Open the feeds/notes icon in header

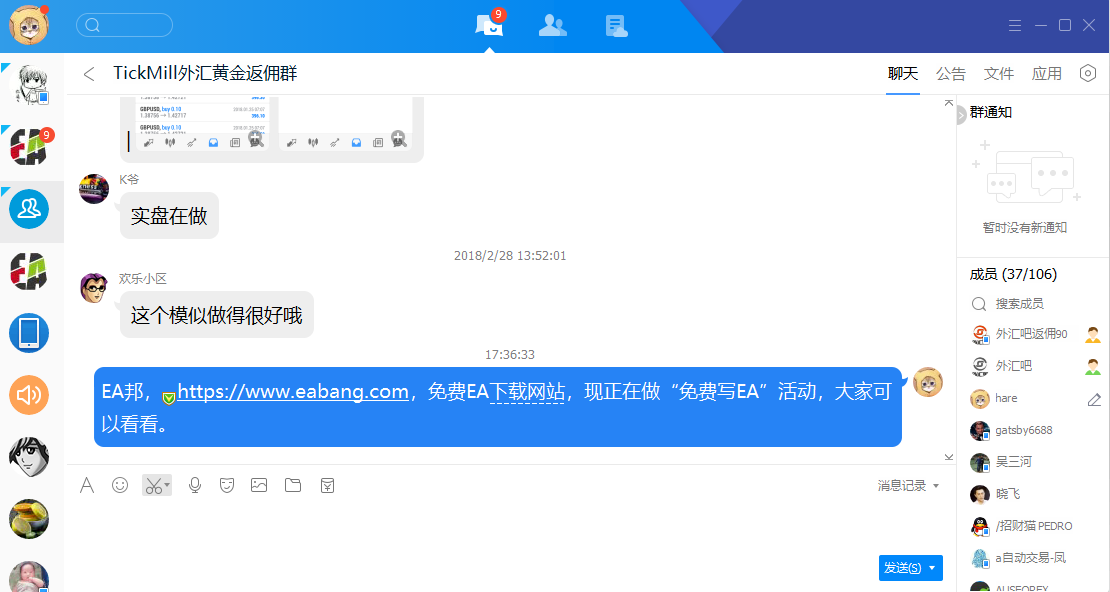click(x=617, y=26)
